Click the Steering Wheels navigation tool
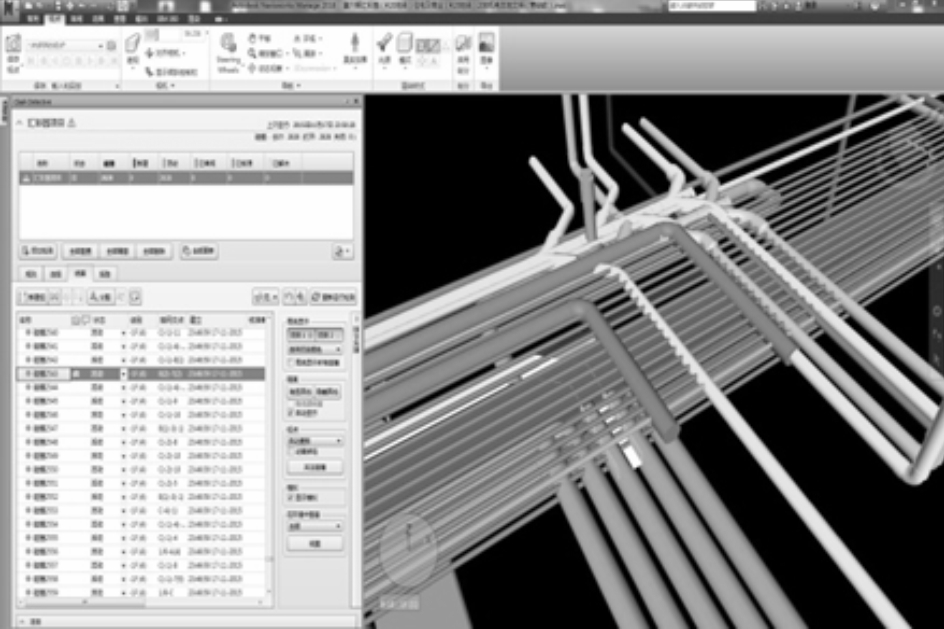944x629 pixels. click(x=228, y=50)
